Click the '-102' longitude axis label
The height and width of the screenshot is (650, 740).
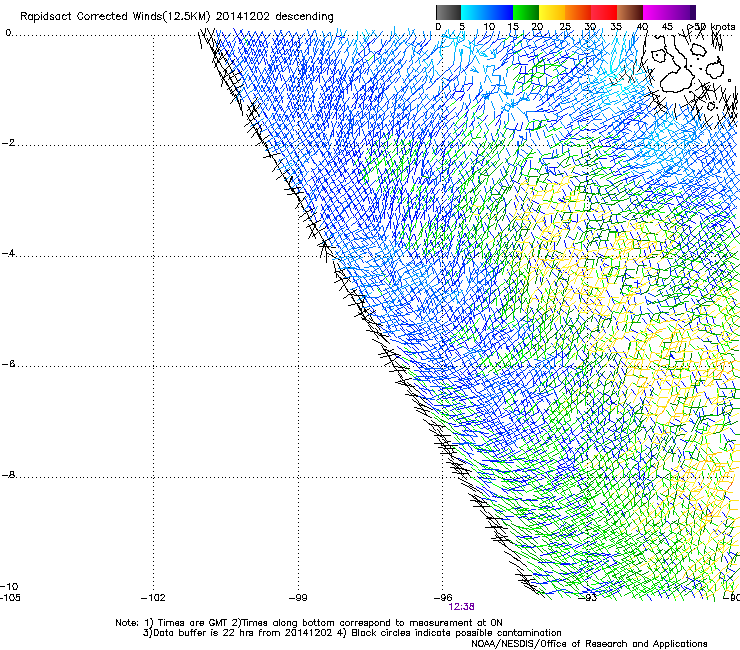tap(153, 598)
